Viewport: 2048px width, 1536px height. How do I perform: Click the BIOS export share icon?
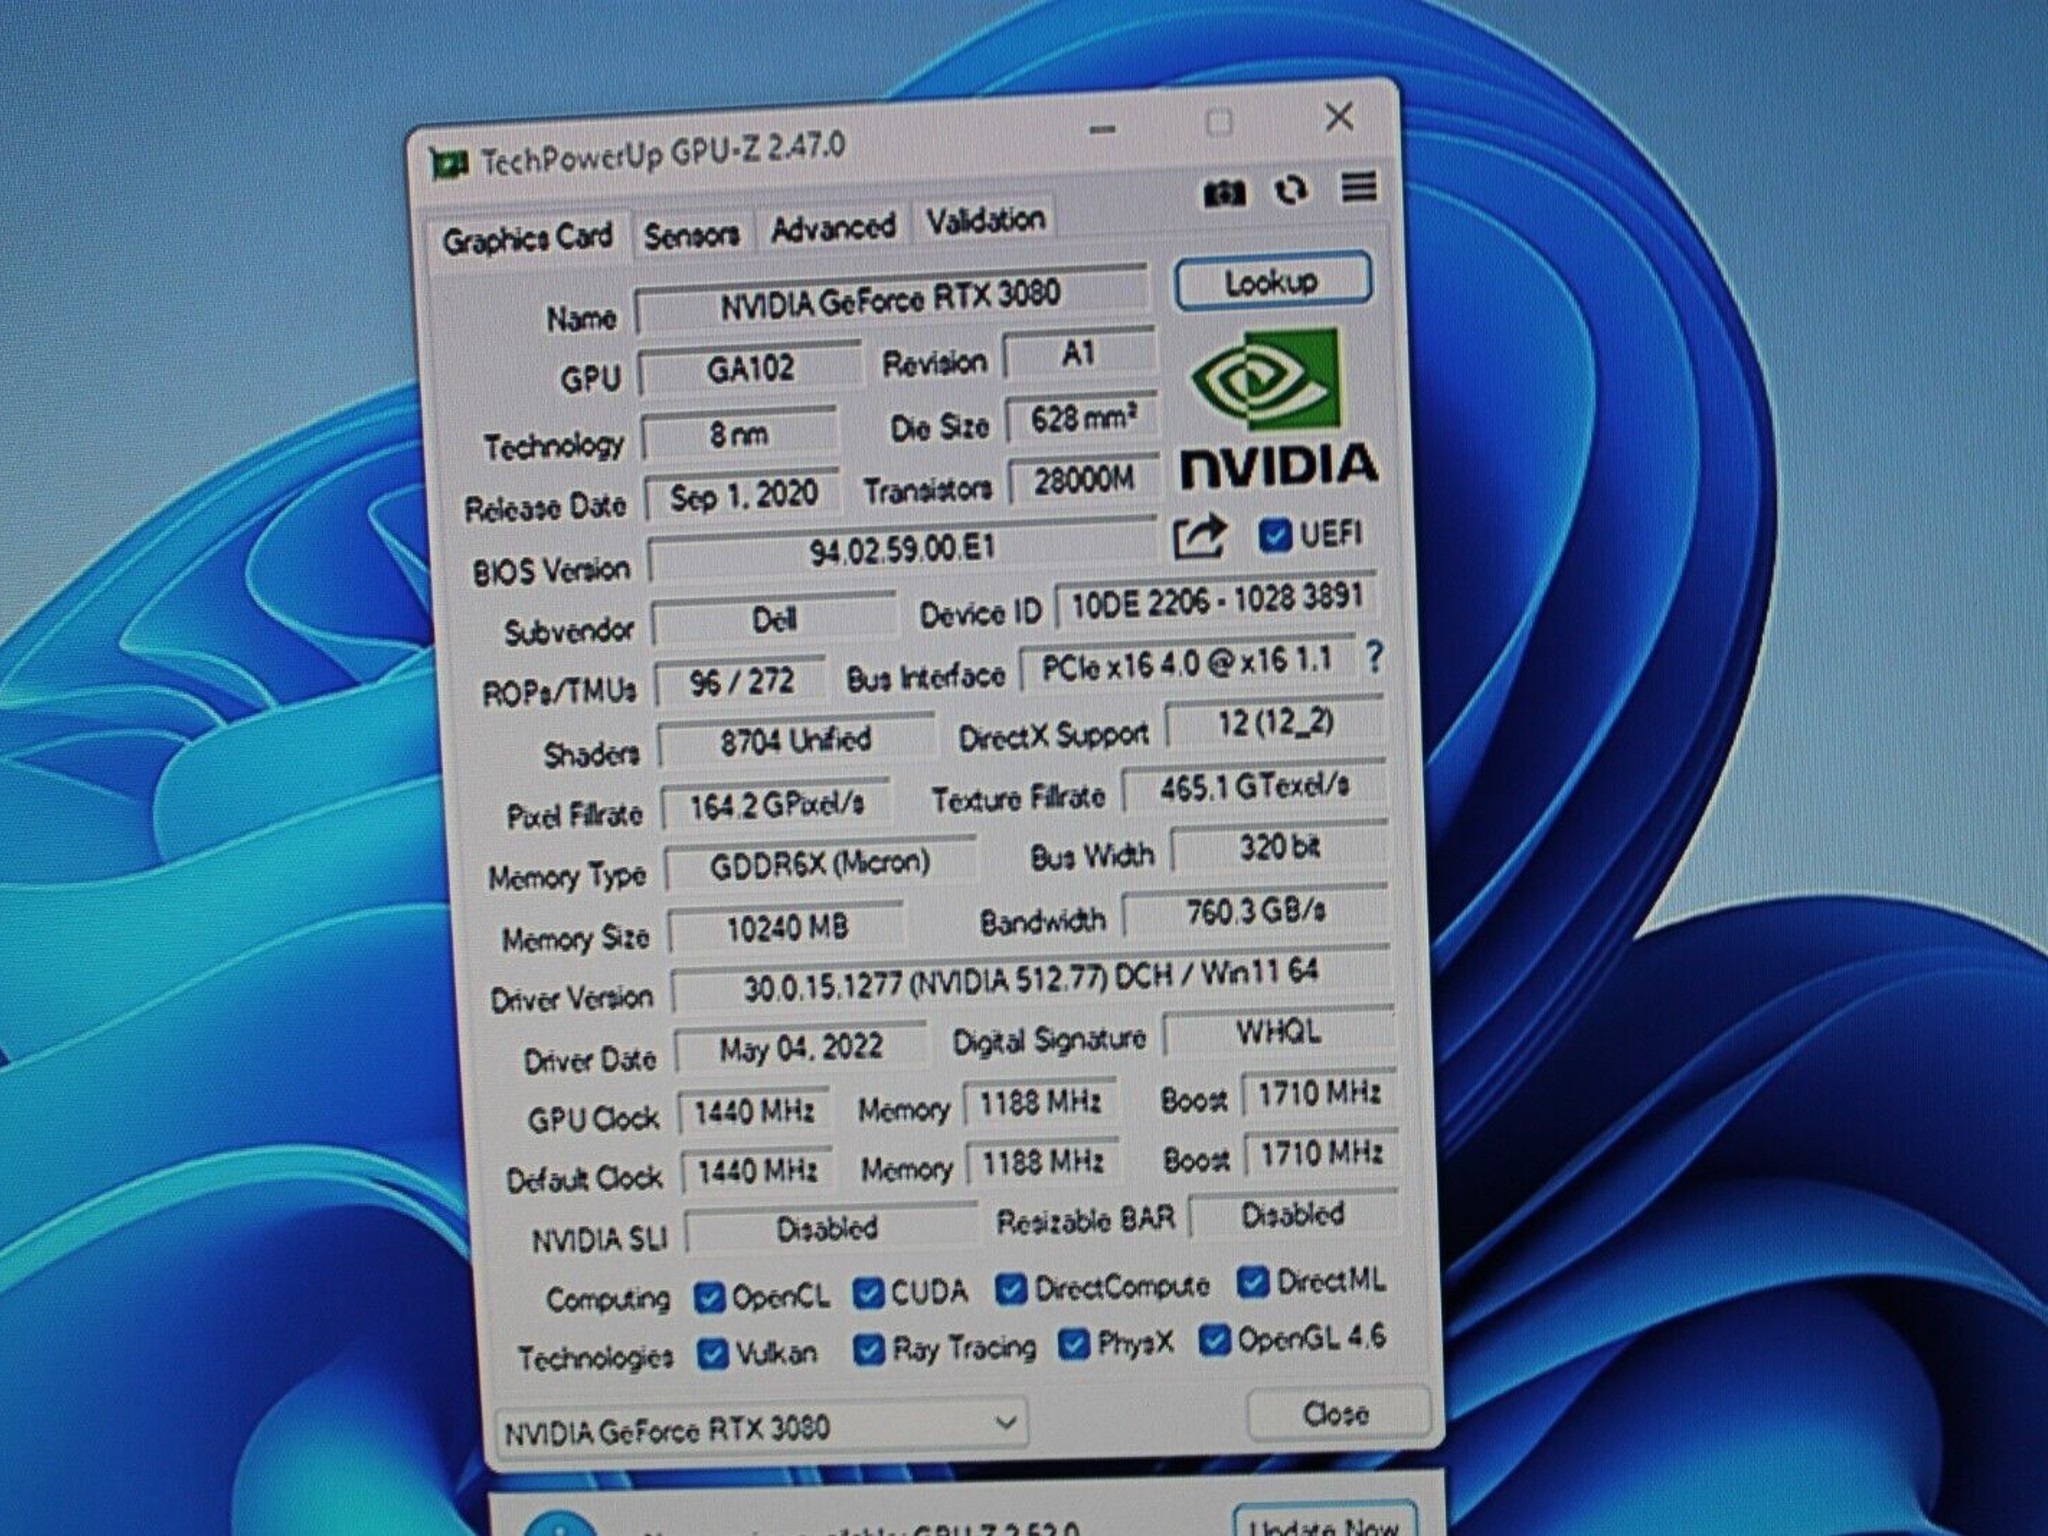pos(1198,537)
